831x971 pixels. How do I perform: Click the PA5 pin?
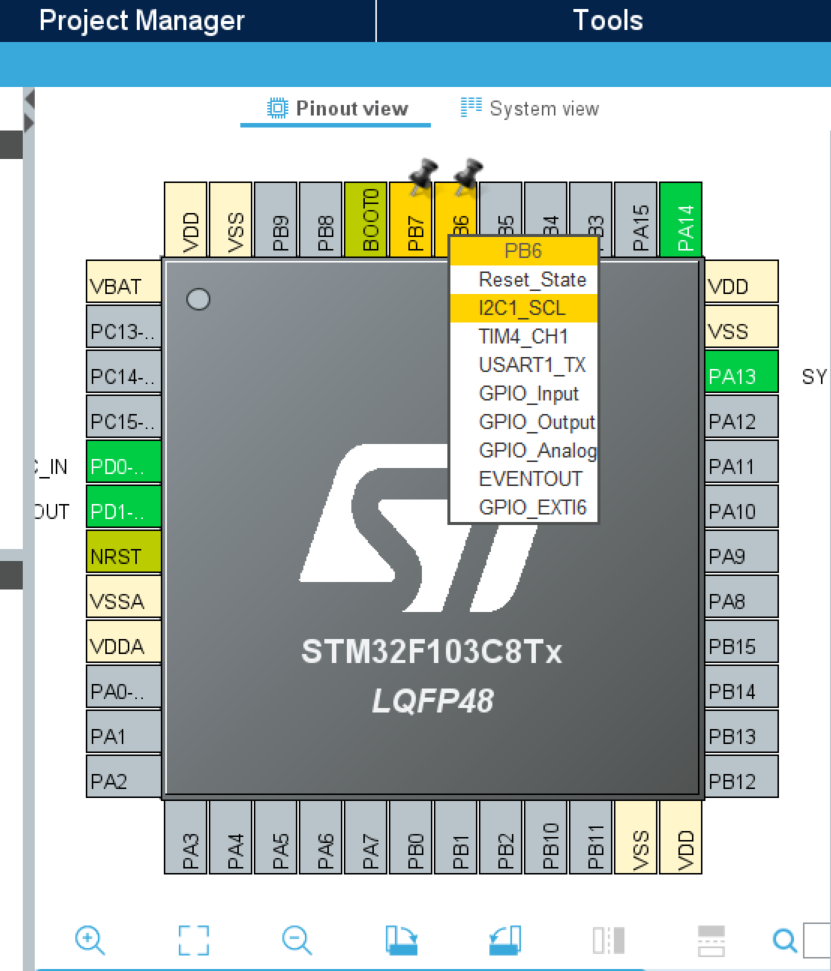pyautogui.click(x=276, y=837)
